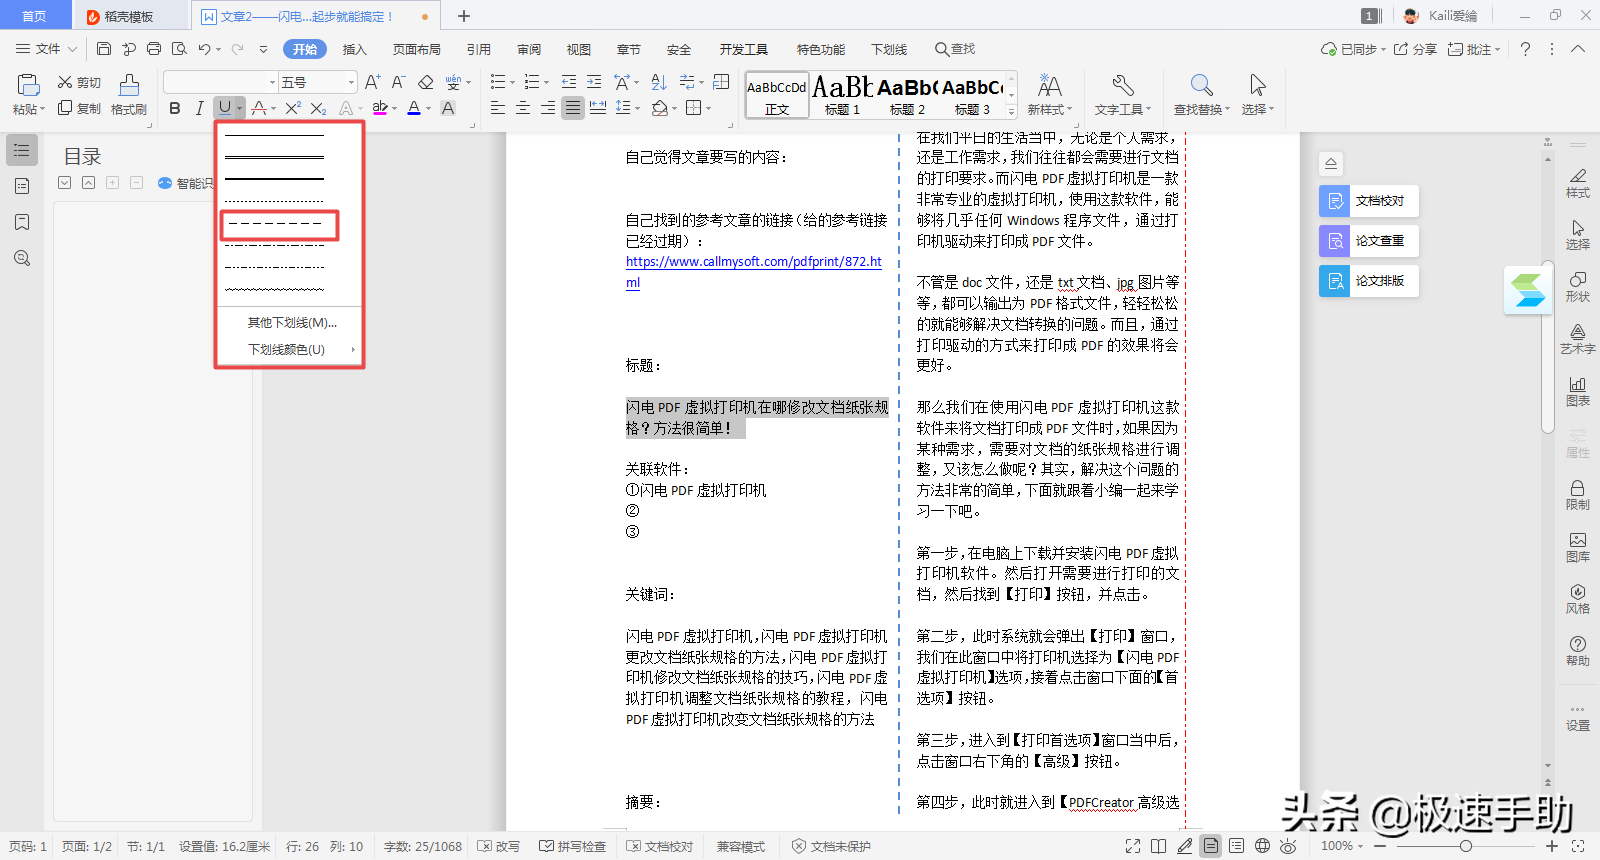Screen dimensions: 1600x860
Task: Toggle 拼写检查 in status bar
Action: (573, 846)
